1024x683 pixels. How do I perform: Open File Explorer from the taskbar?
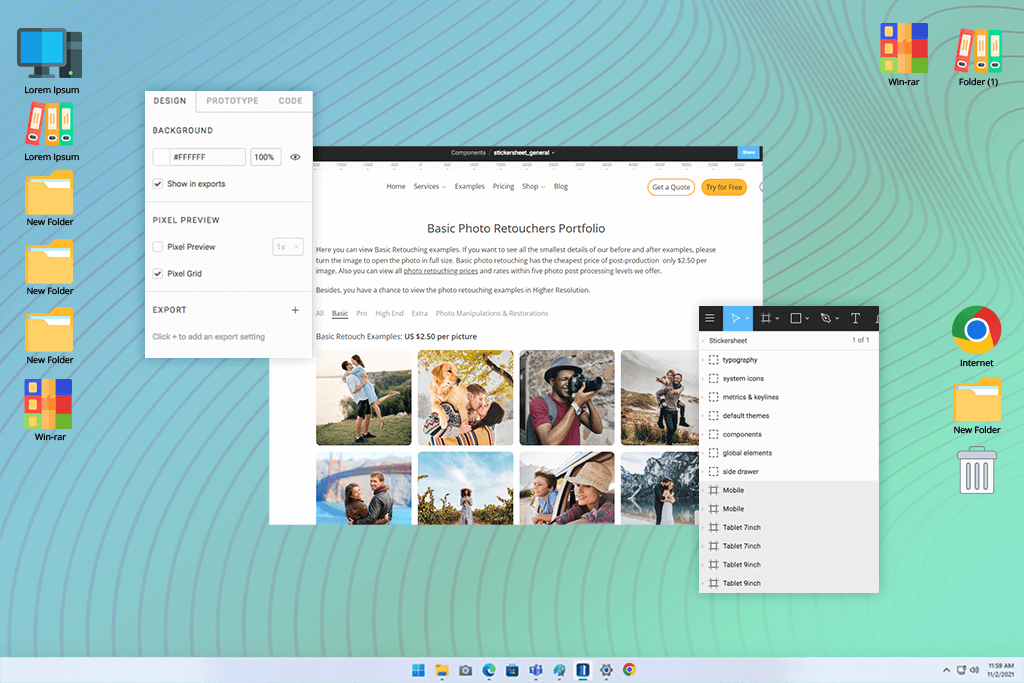[x=442, y=670]
